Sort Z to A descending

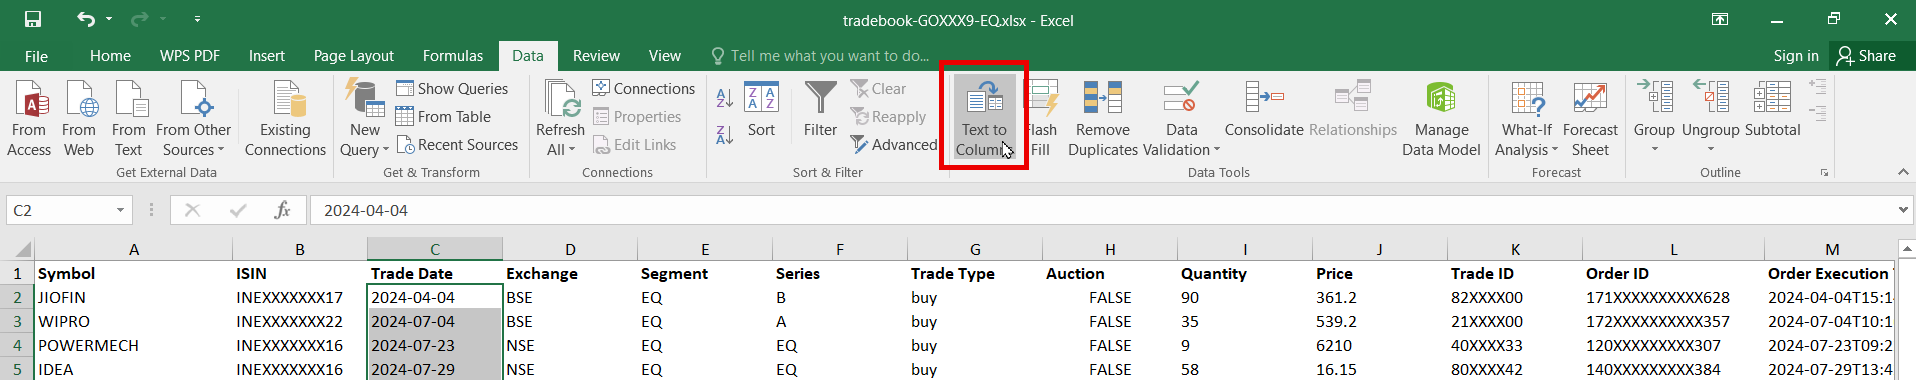[725, 134]
